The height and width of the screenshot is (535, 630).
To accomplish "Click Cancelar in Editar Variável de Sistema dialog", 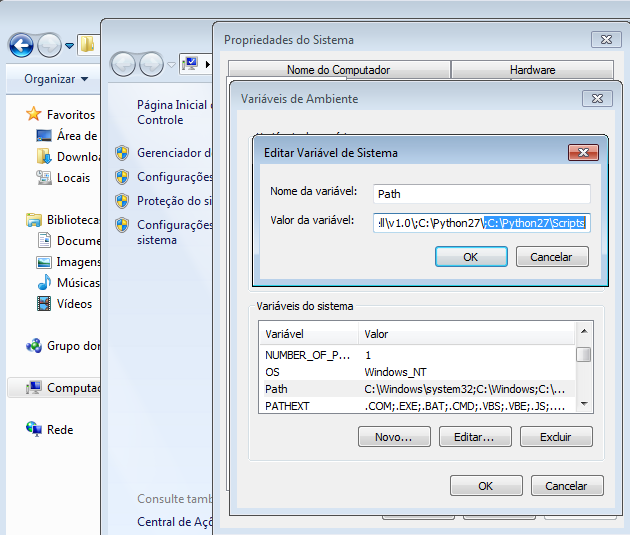I will coord(552,257).
